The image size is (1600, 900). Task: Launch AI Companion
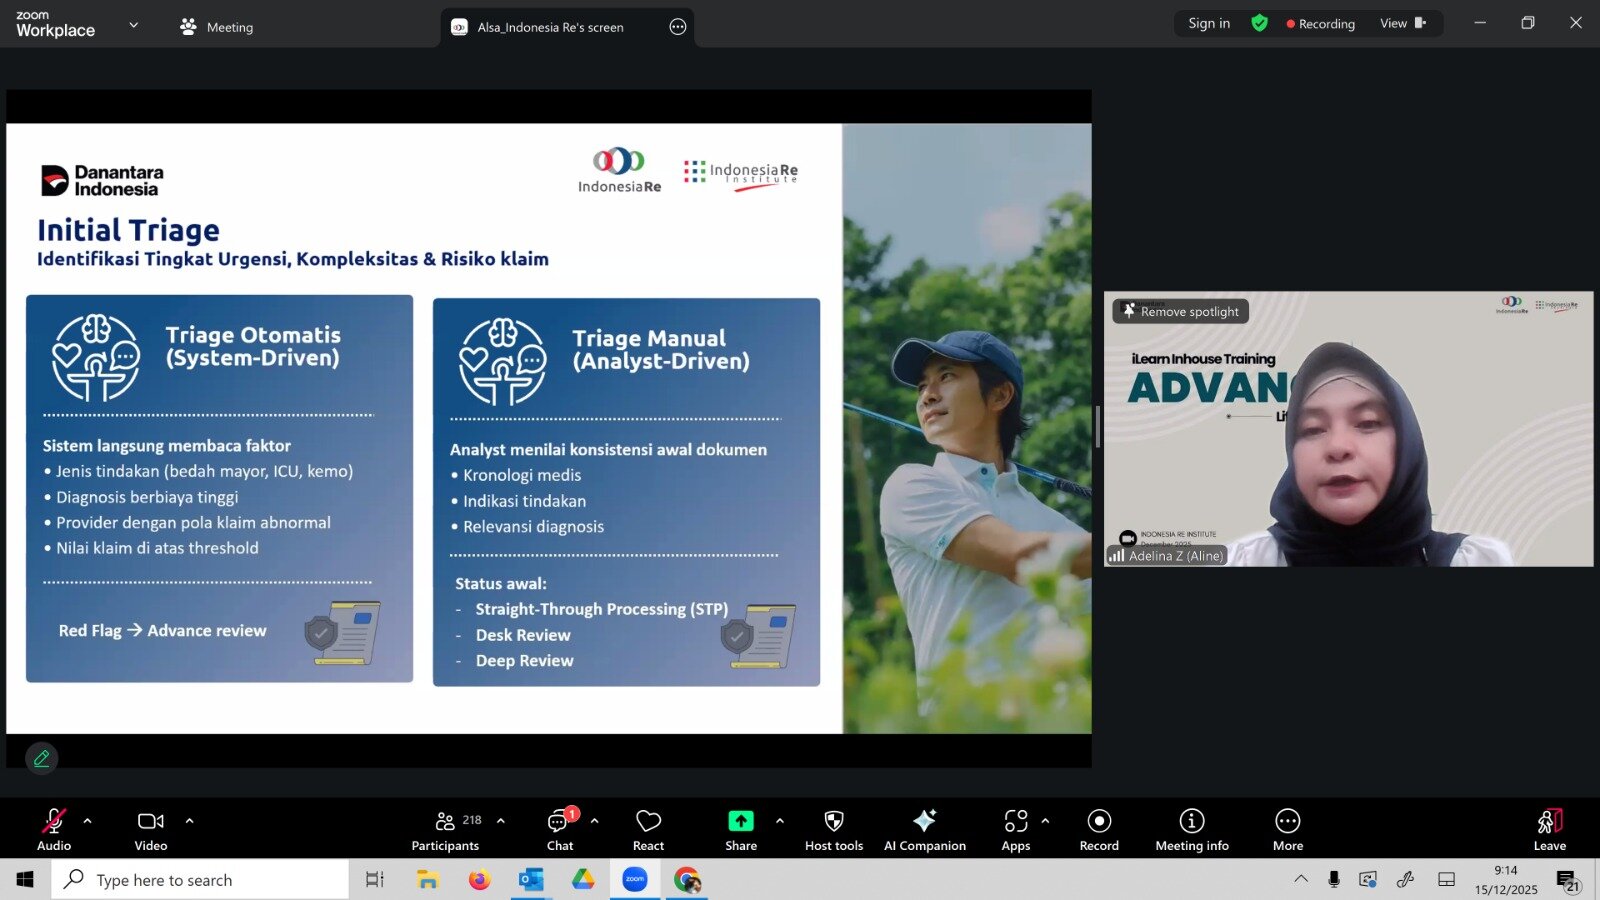(924, 829)
